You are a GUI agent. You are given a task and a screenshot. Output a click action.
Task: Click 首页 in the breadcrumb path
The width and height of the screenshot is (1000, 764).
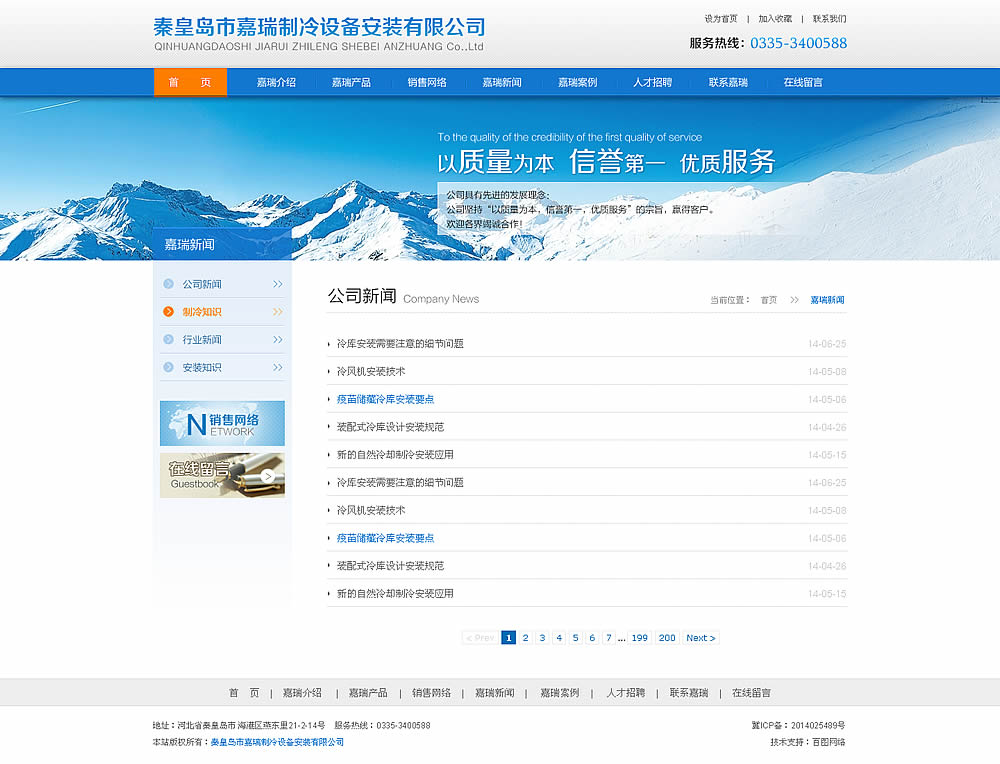pyautogui.click(x=768, y=300)
